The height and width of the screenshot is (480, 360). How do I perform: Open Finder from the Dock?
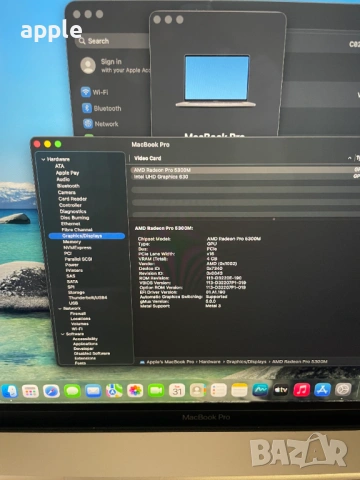10,391
